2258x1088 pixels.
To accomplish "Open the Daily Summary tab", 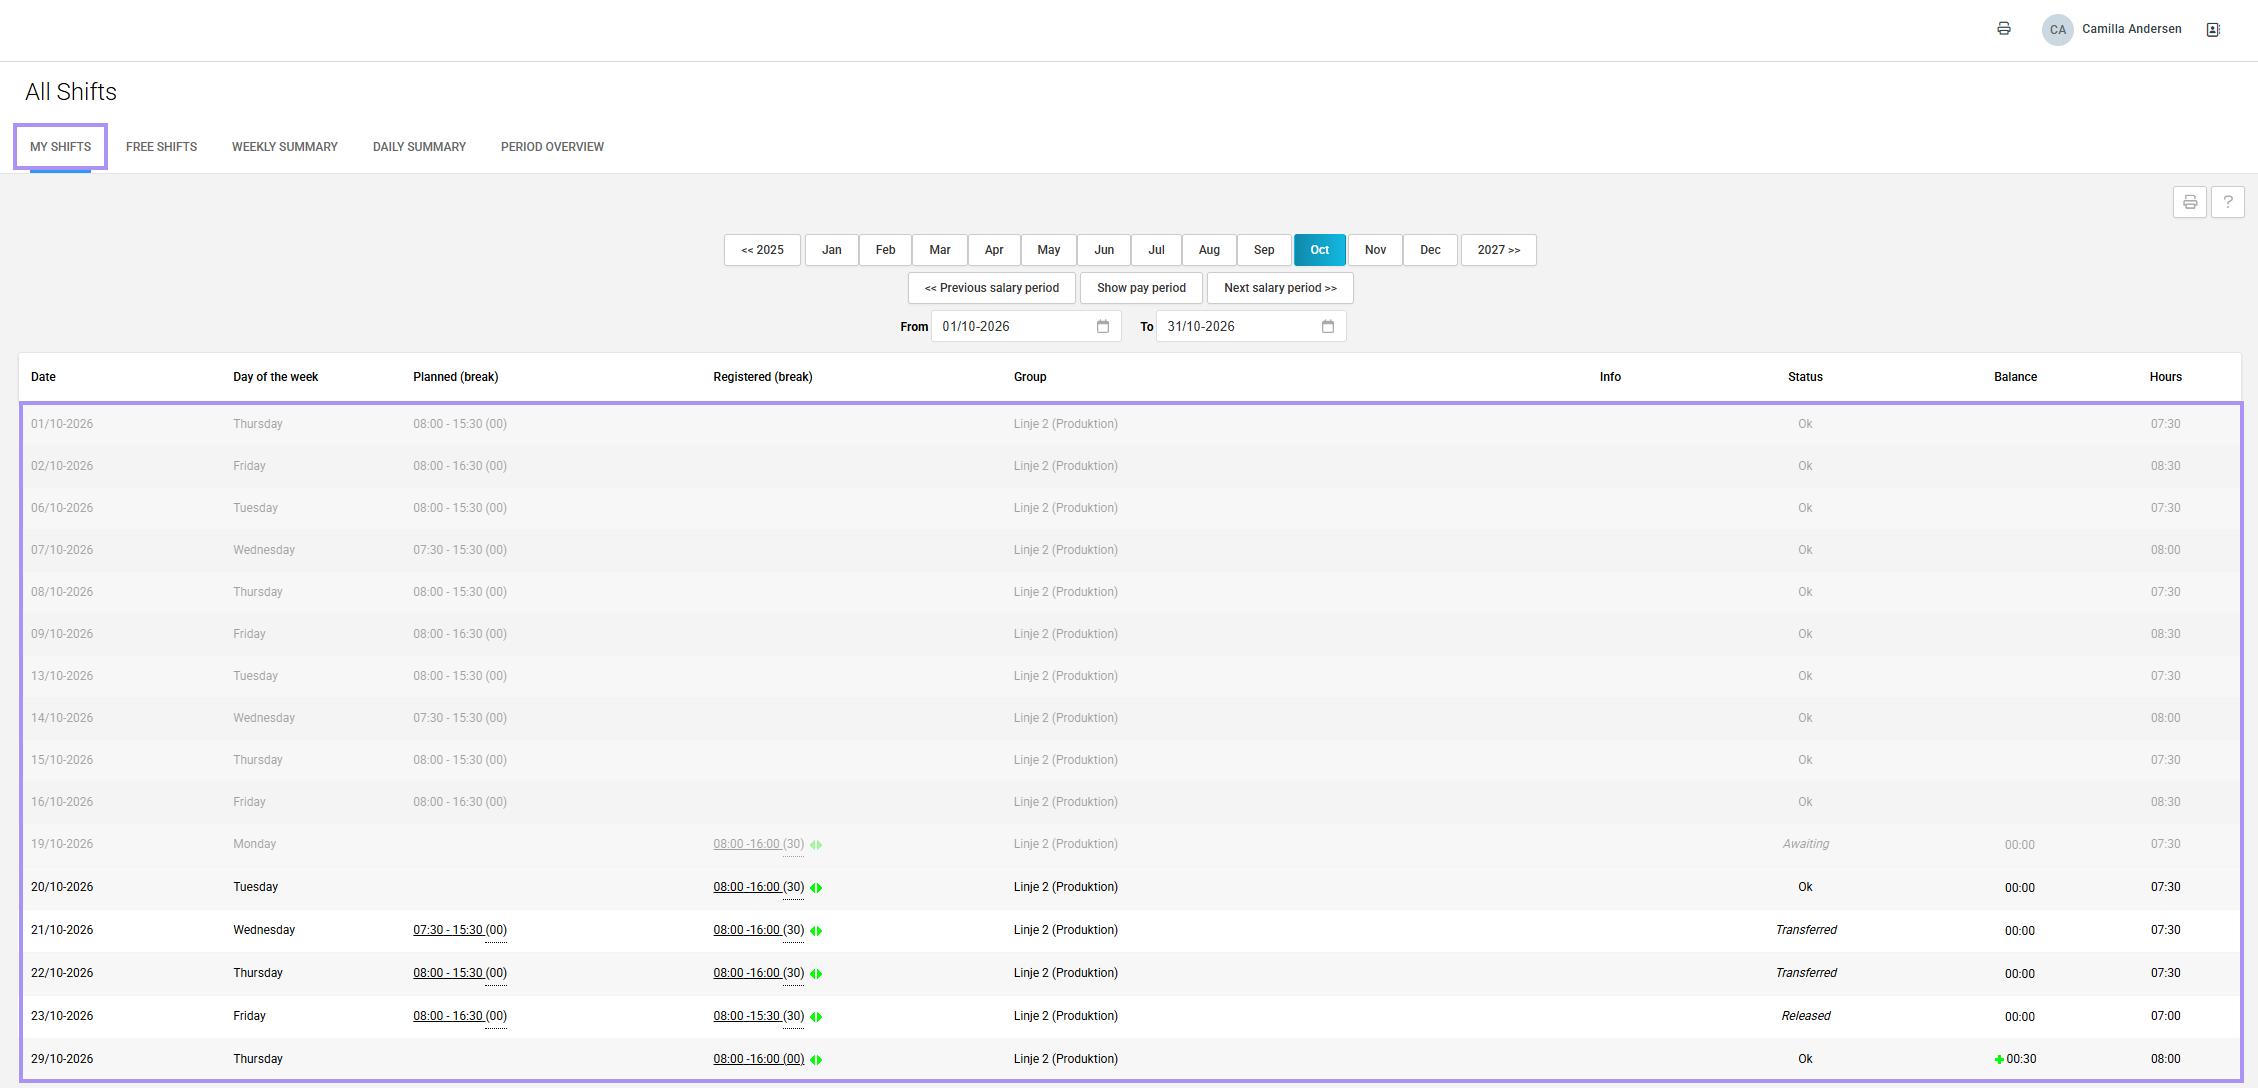I will [419, 147].
